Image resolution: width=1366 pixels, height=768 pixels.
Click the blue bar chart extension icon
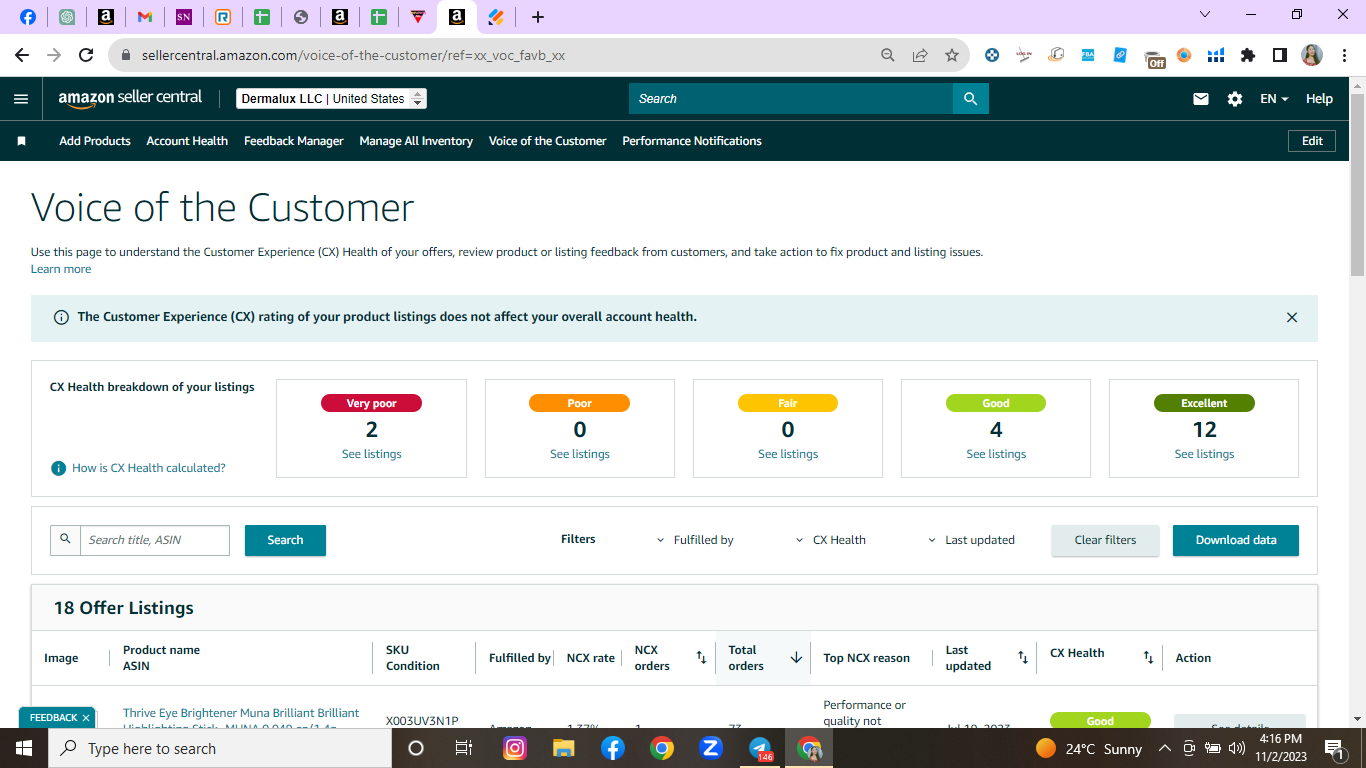point(1216,55)
